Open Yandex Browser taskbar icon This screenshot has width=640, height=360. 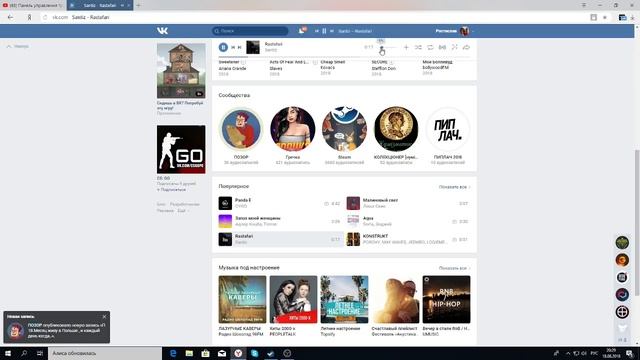click(x=238, y=353)
